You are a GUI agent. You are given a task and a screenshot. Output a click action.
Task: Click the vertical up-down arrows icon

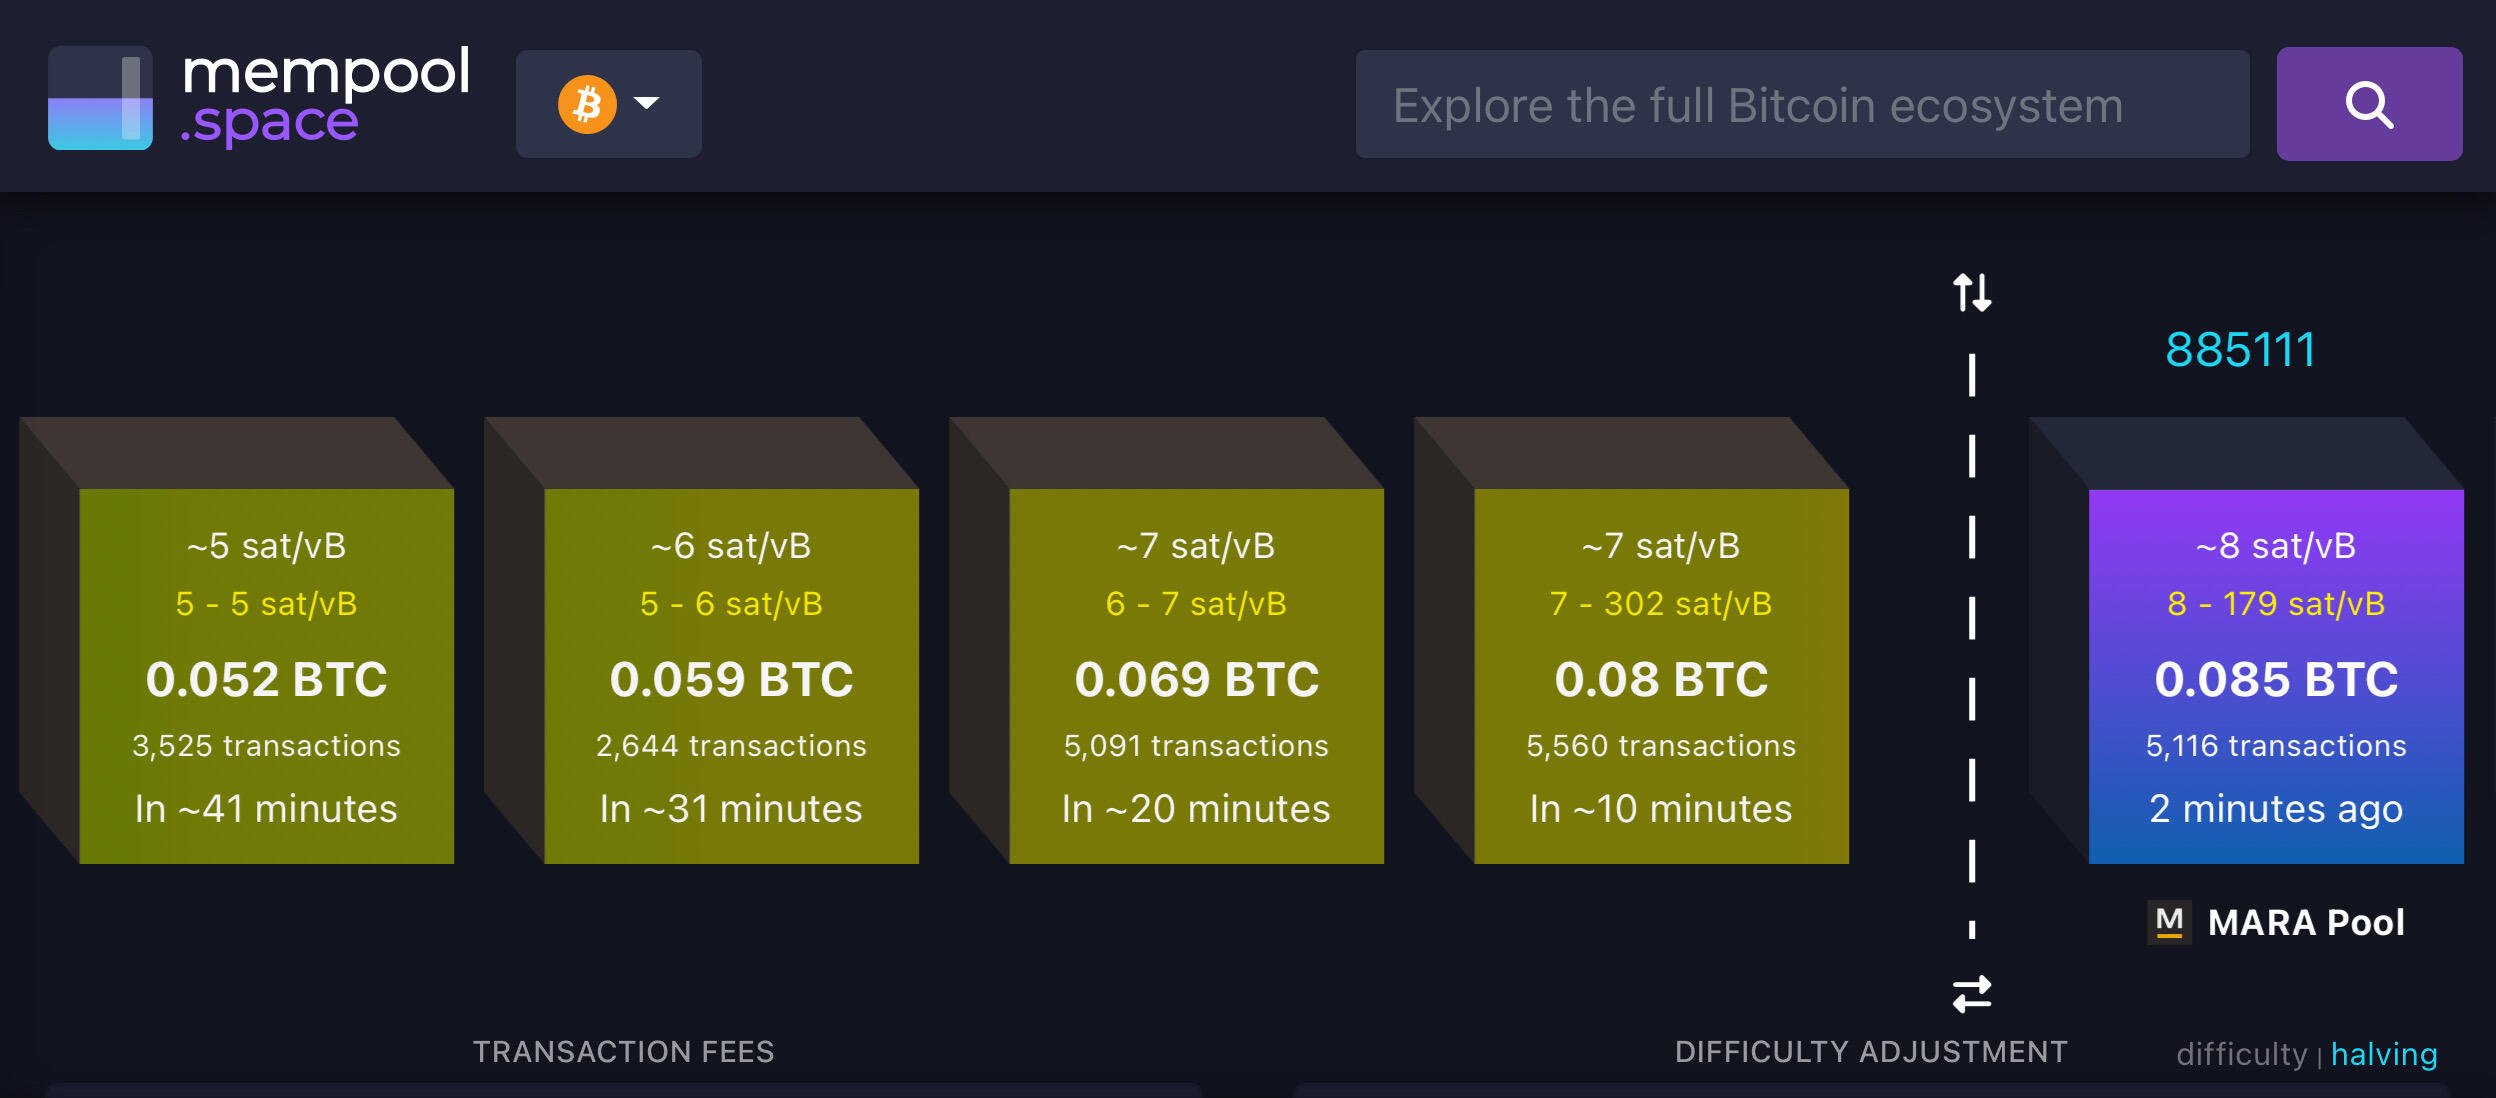pyautogui.click(x=1972, y=292)
